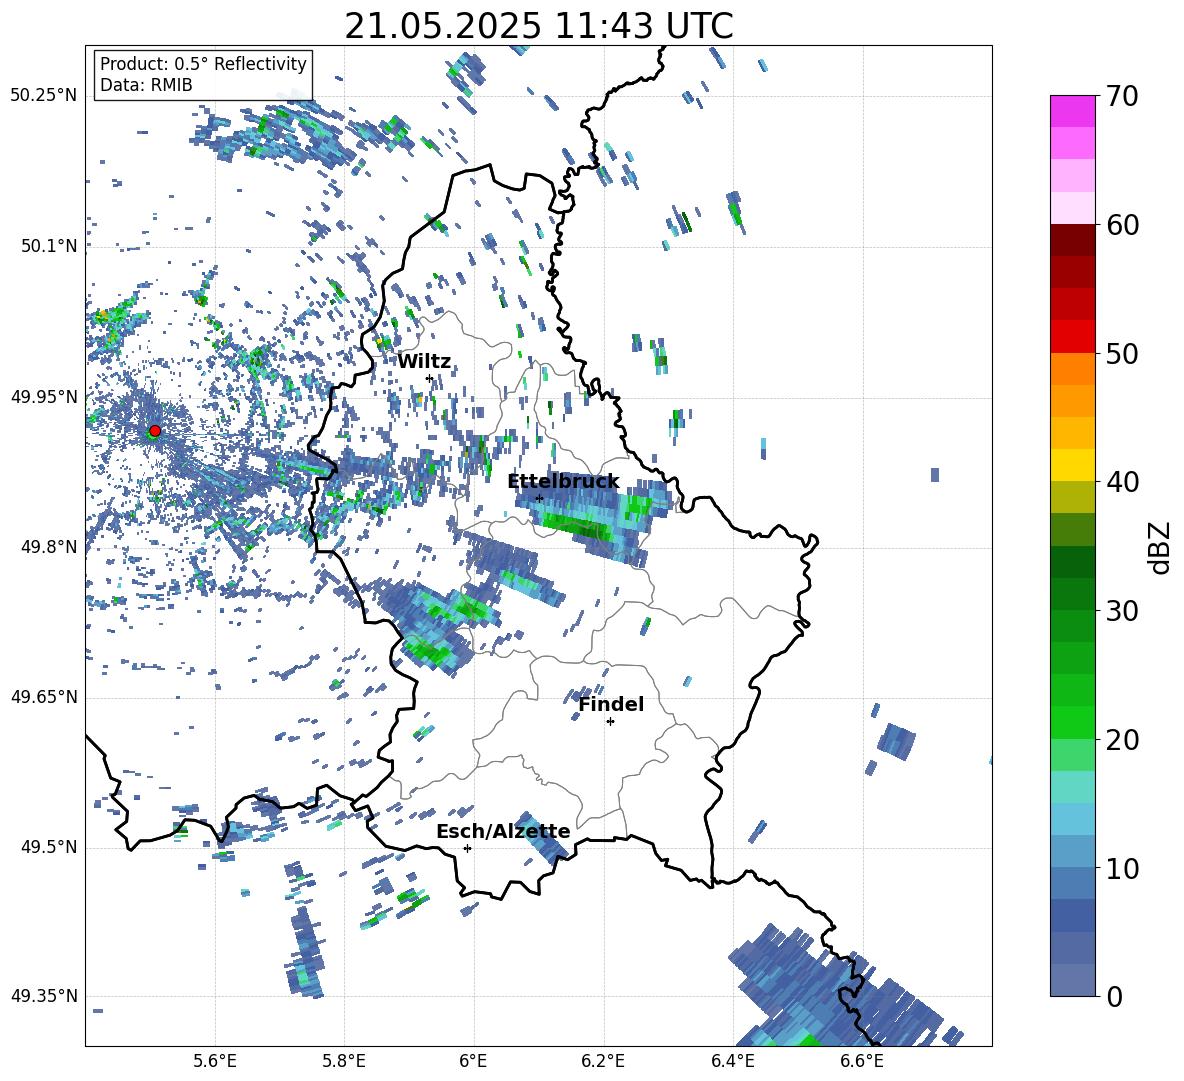Click the 6.2°E longitude label
Viewport: 1184px width, 1081px height.
(x=603, y=1061)
